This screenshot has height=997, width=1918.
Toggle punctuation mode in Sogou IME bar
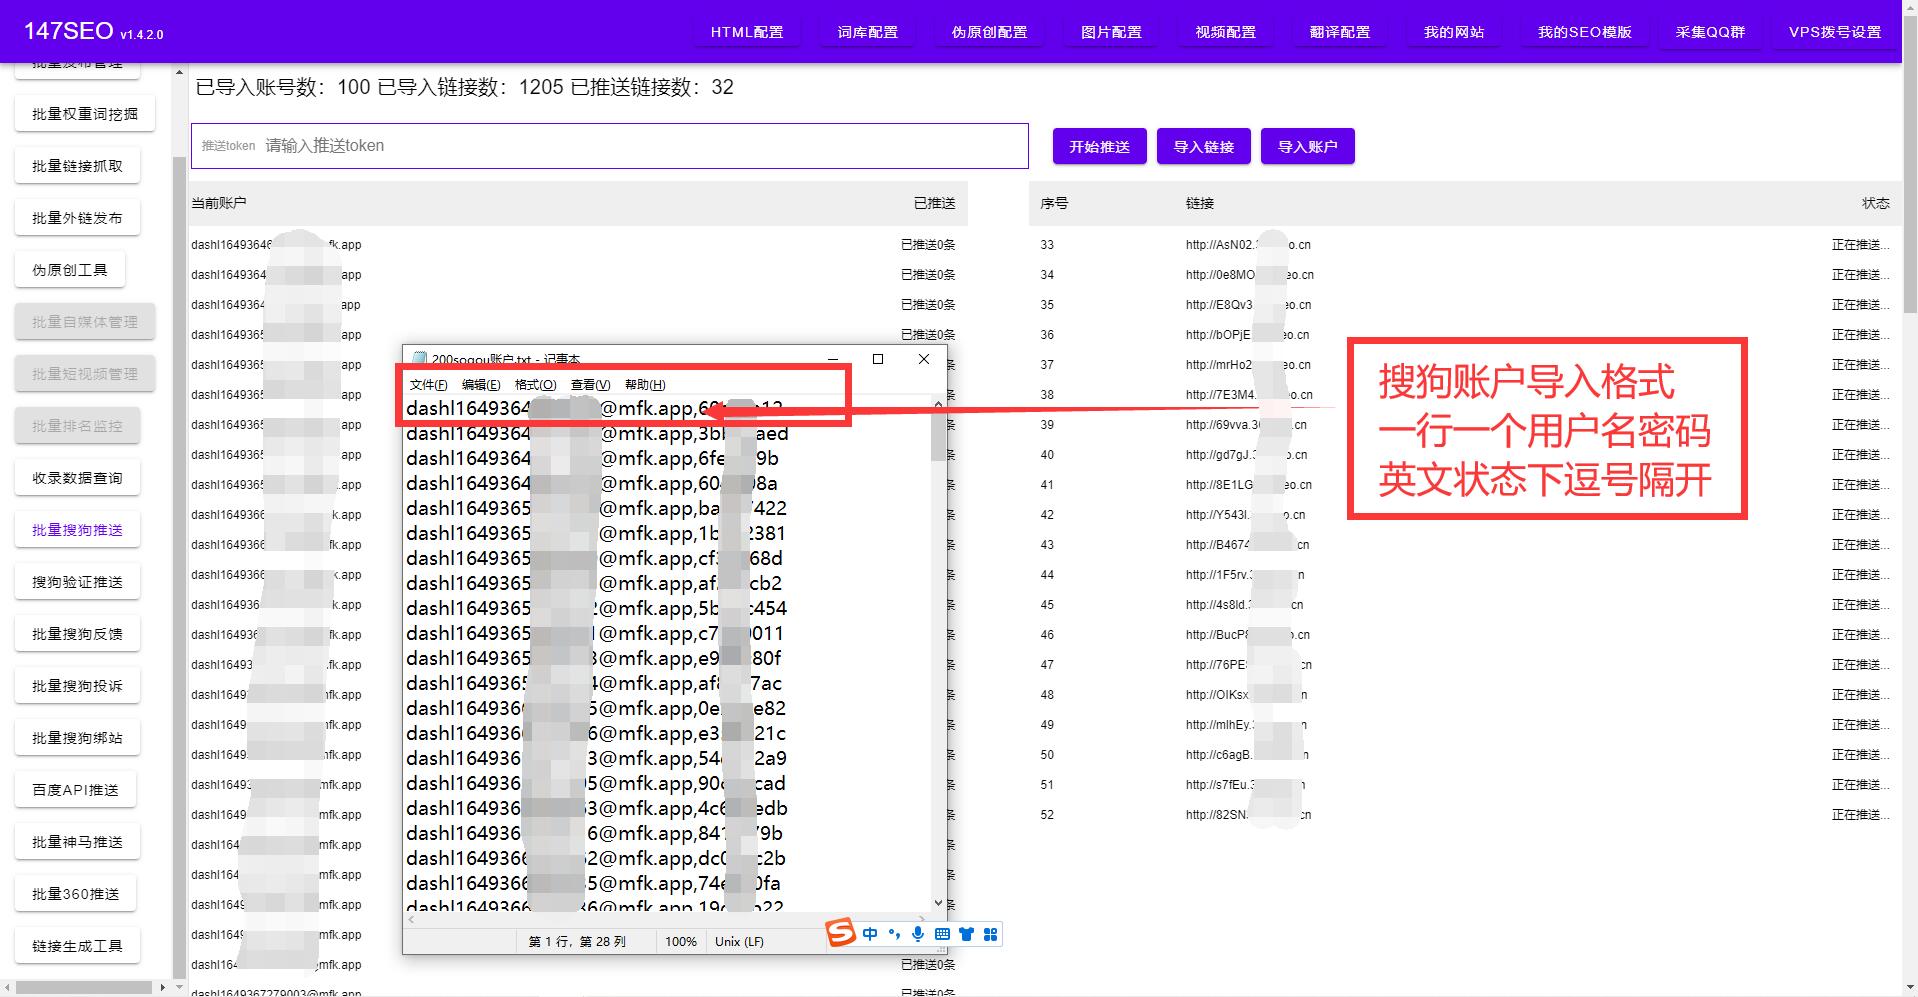click(894, 934)
